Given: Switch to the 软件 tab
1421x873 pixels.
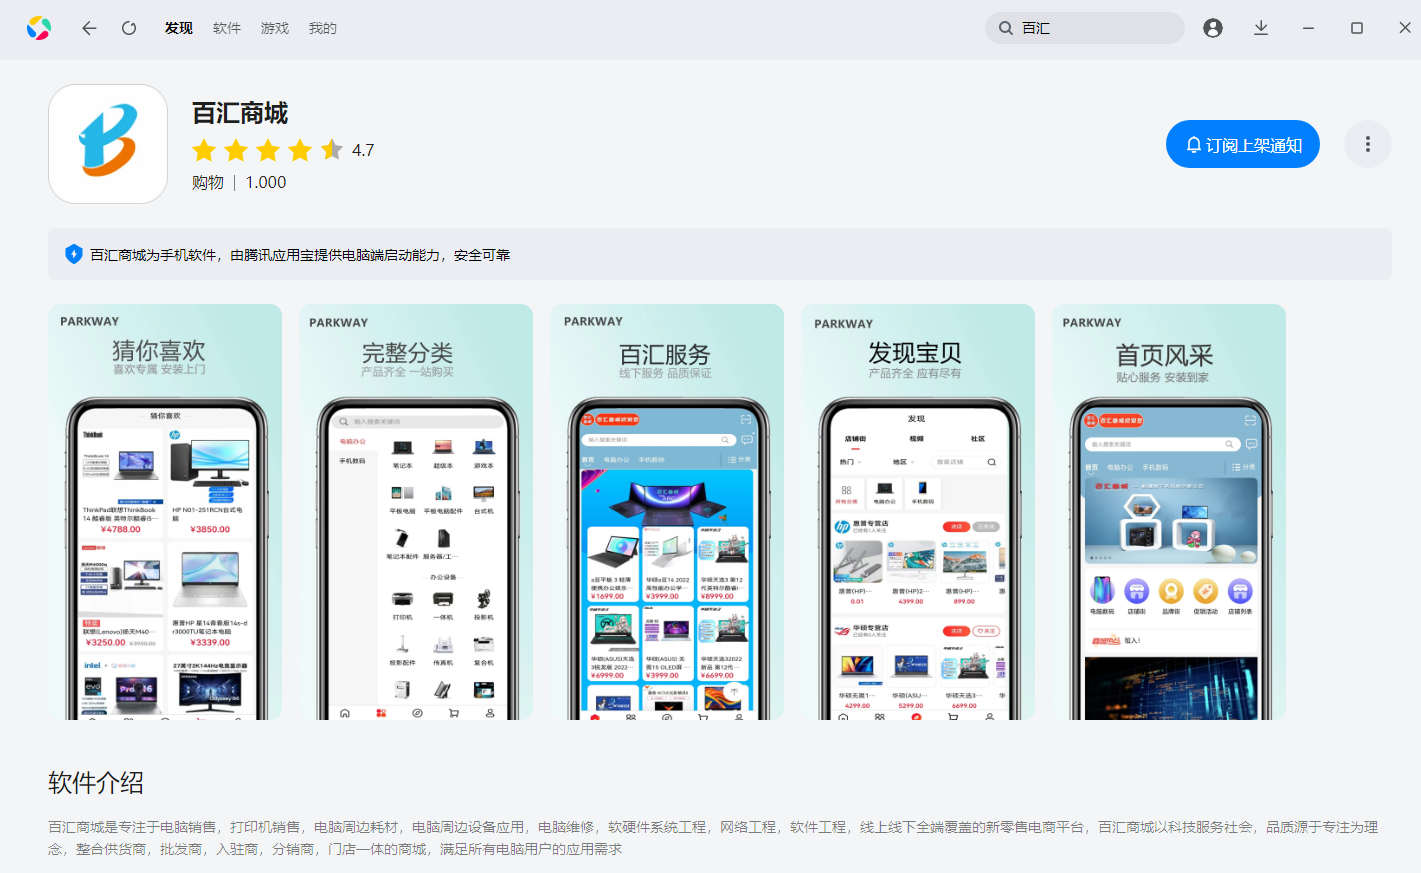Looking at the screenshot, I should pos(227,28).
